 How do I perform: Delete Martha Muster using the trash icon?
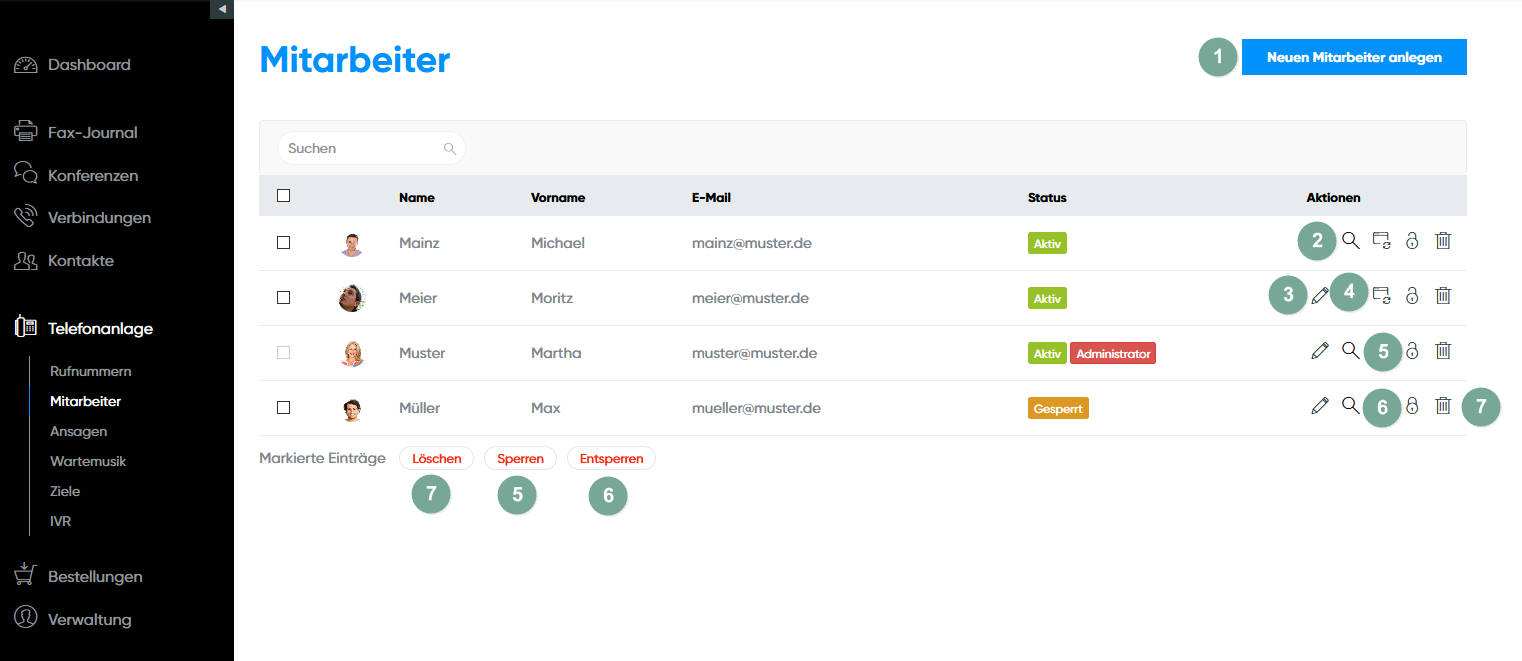pyautogui.click(x=1443, y=350)
